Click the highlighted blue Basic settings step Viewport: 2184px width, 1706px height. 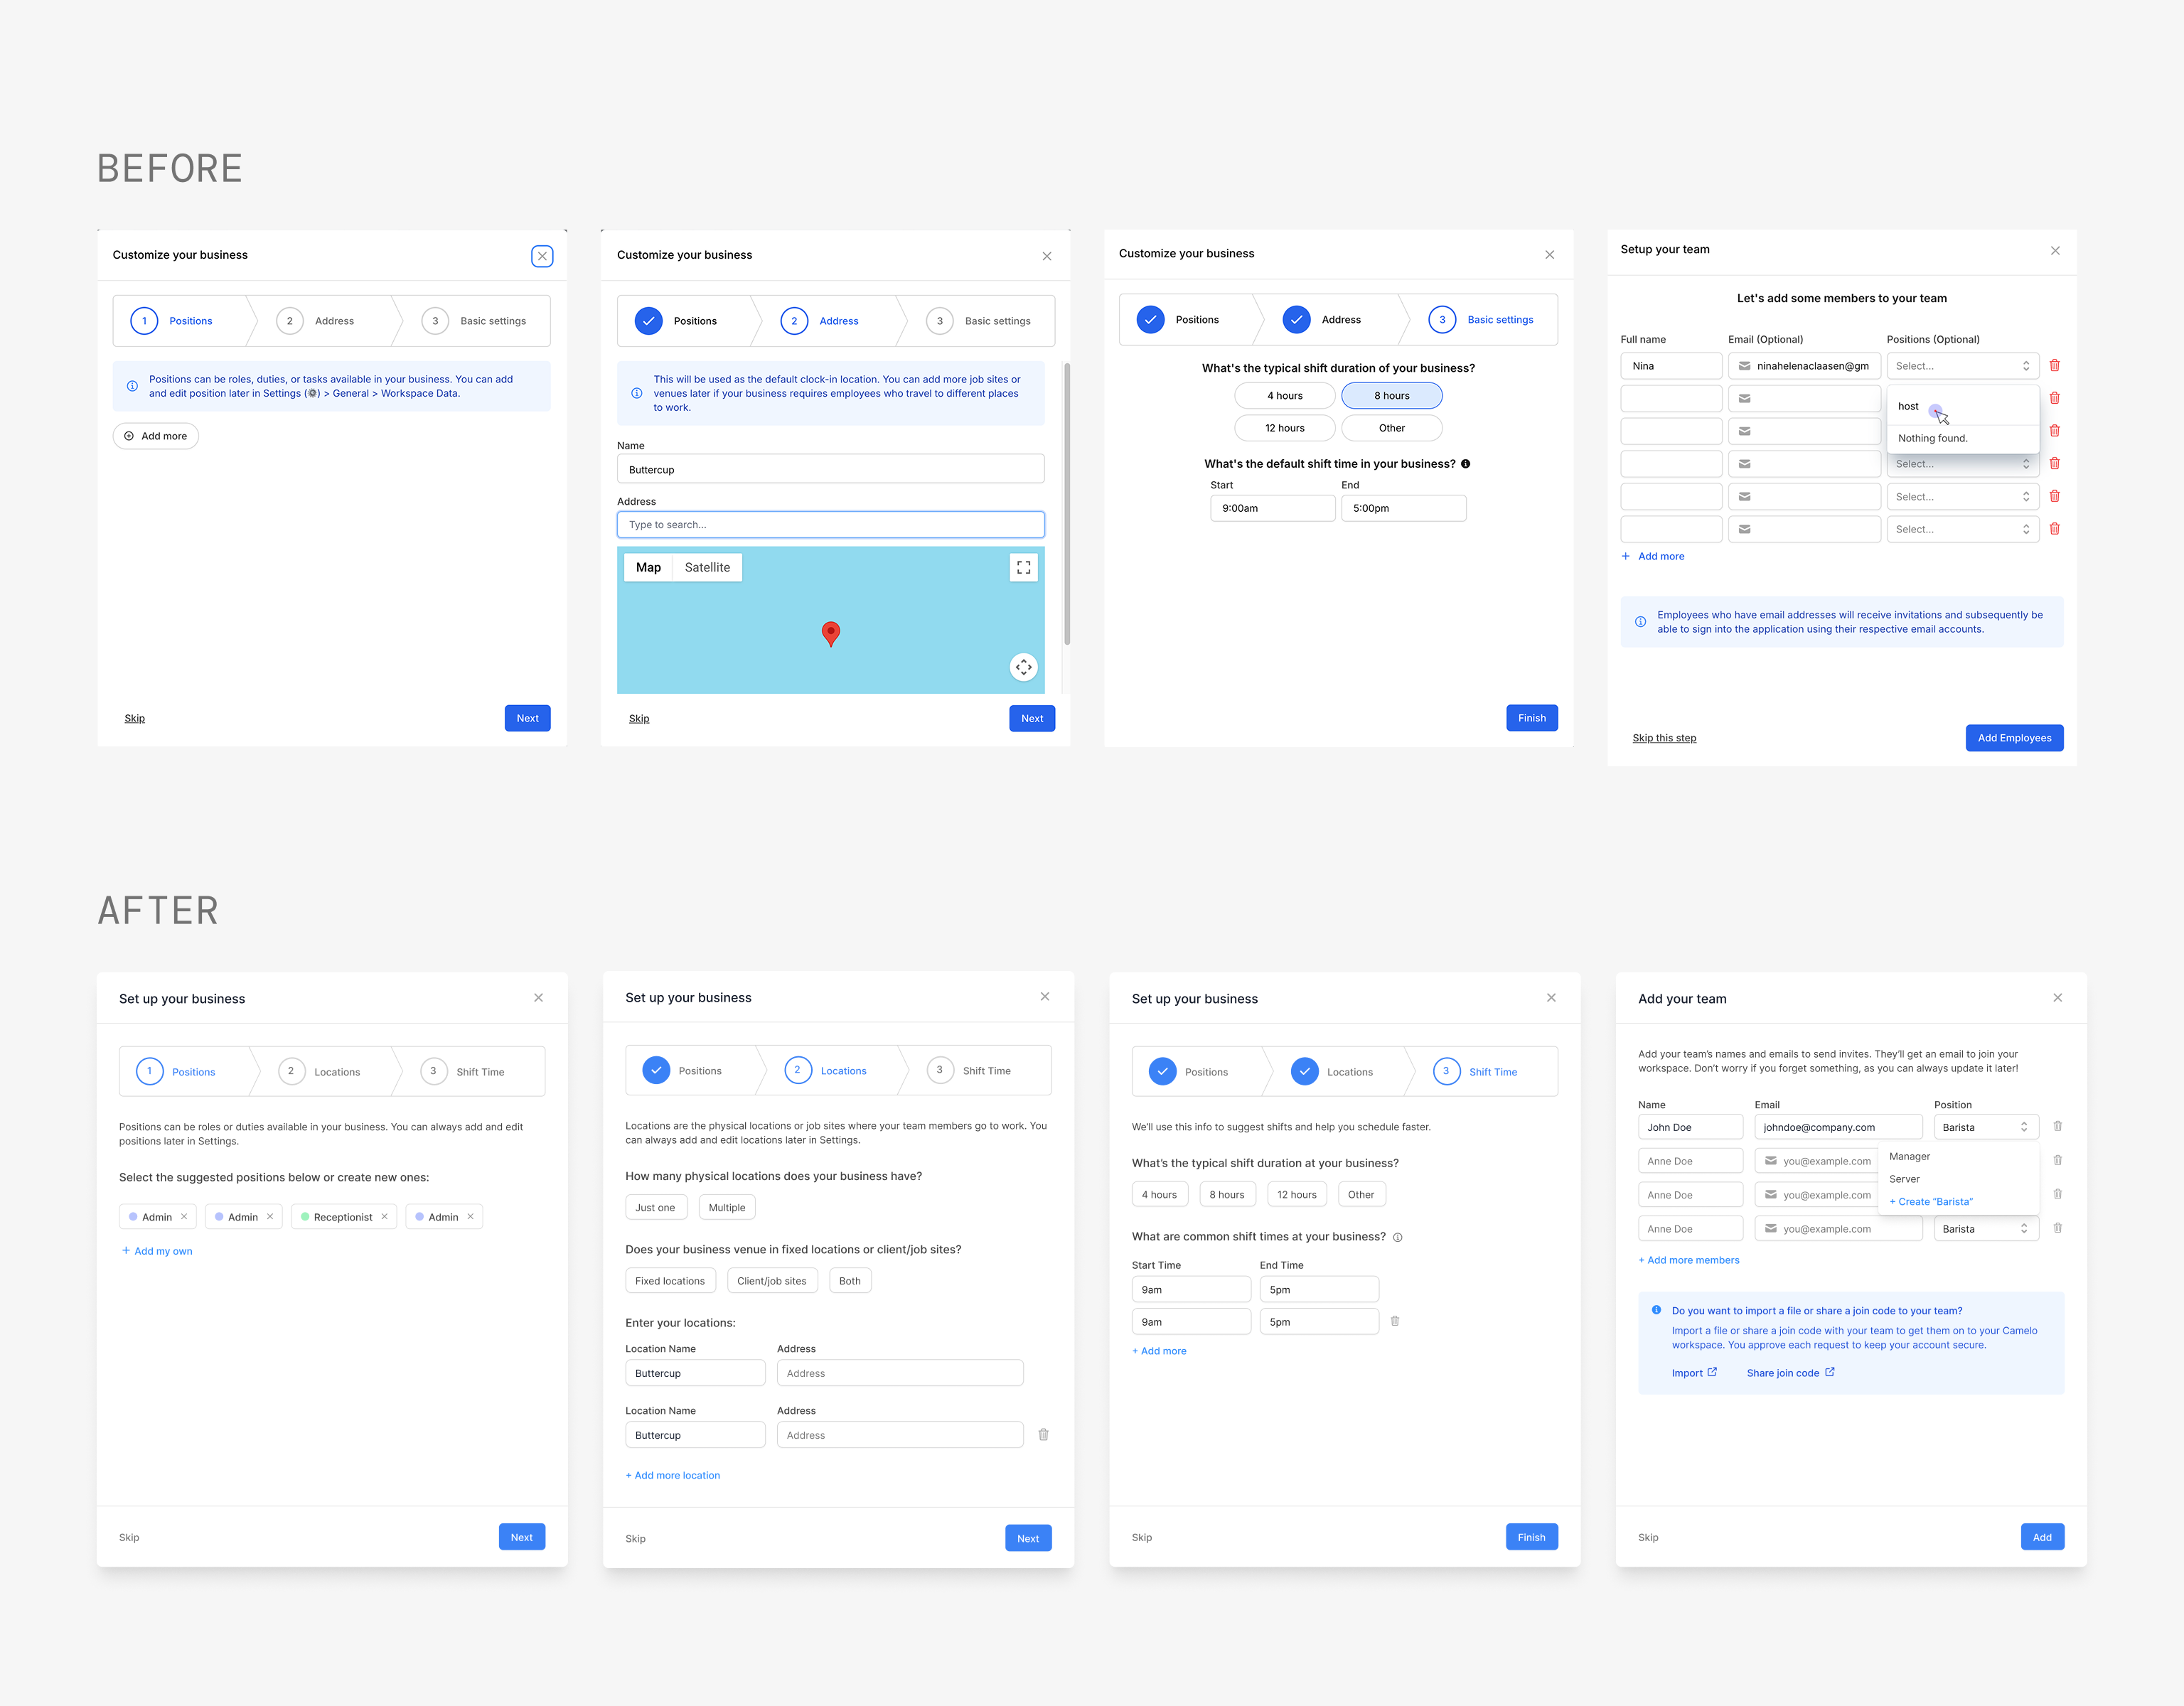[x=1480, y=320]
